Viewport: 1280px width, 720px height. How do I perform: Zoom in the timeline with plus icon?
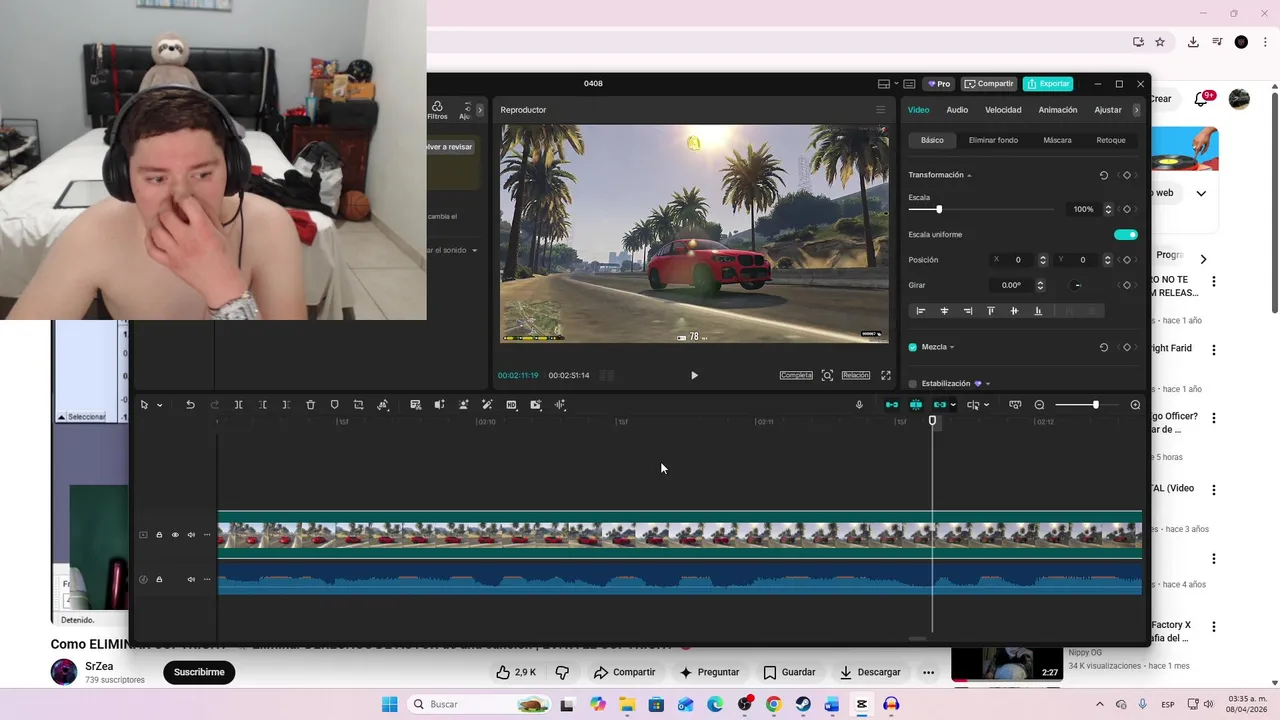coord(1135,405)
